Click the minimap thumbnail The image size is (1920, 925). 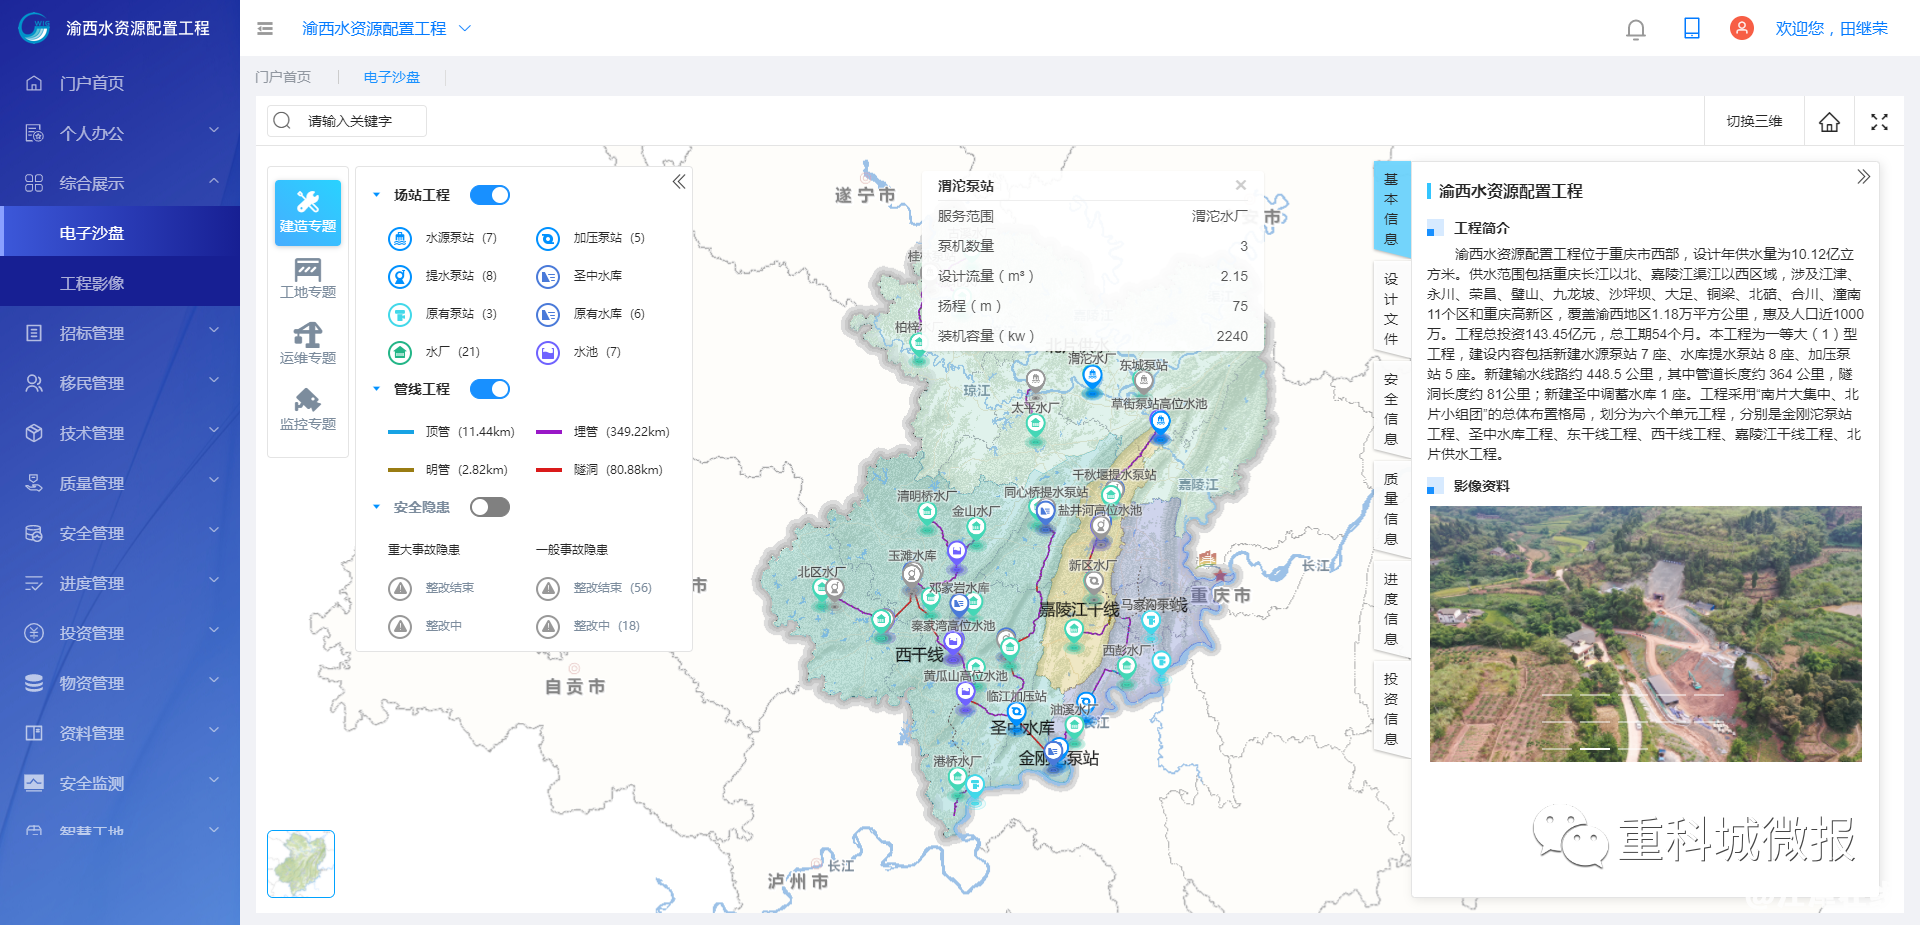point(301,864)
